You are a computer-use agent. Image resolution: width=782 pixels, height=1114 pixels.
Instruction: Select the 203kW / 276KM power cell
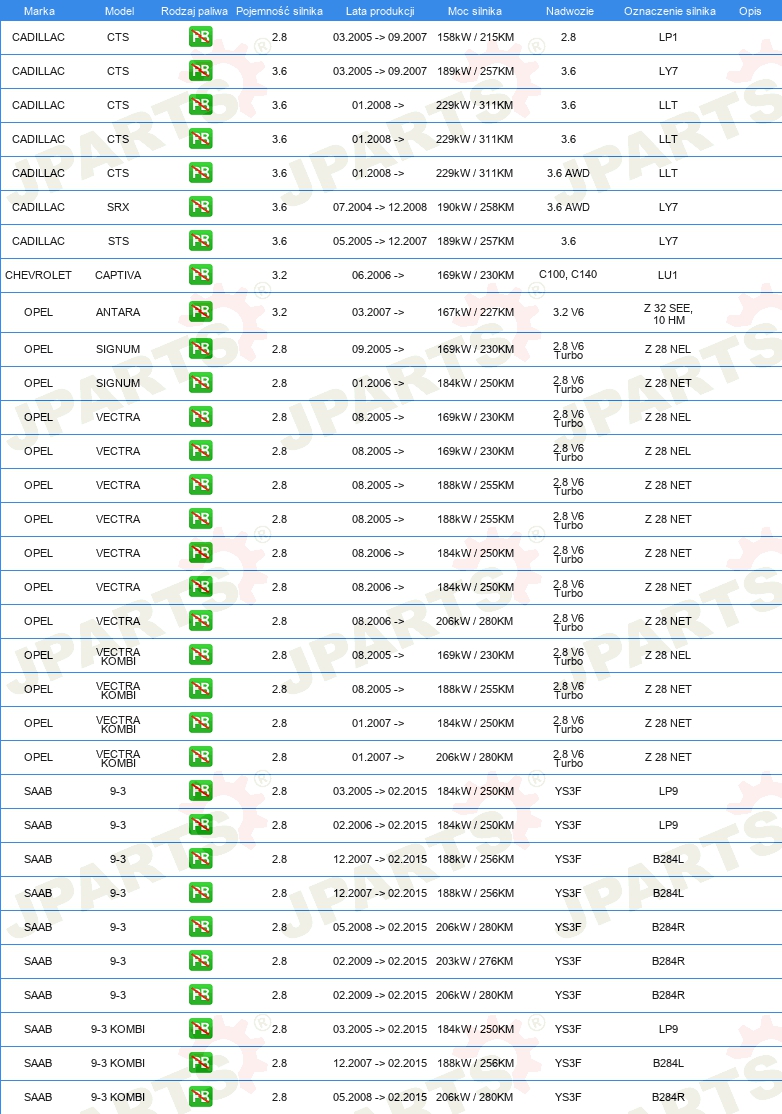pos(475,961)
